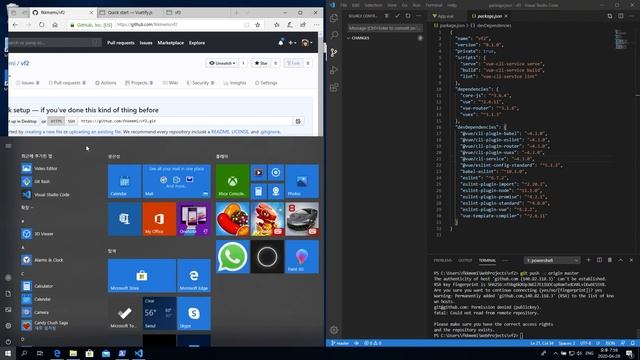
Task: Close the terminal panel
Action: tap(631, 260)
